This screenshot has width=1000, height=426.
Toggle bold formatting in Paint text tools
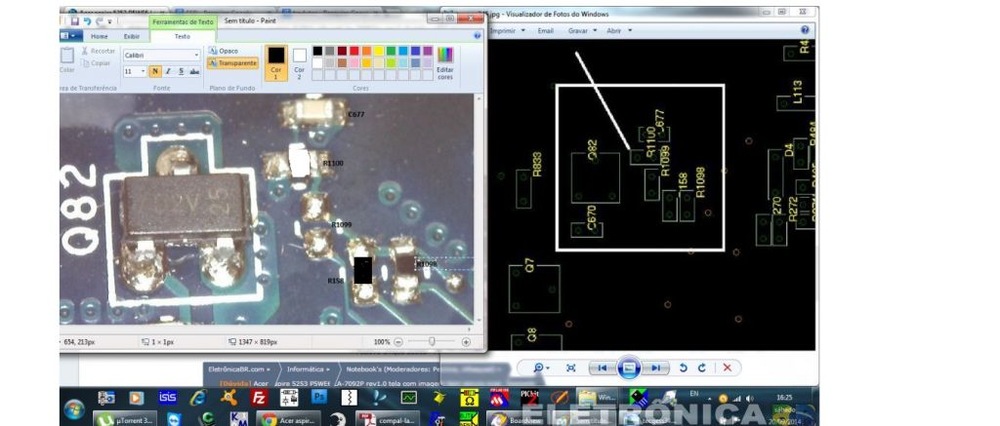tap(155, 72)
